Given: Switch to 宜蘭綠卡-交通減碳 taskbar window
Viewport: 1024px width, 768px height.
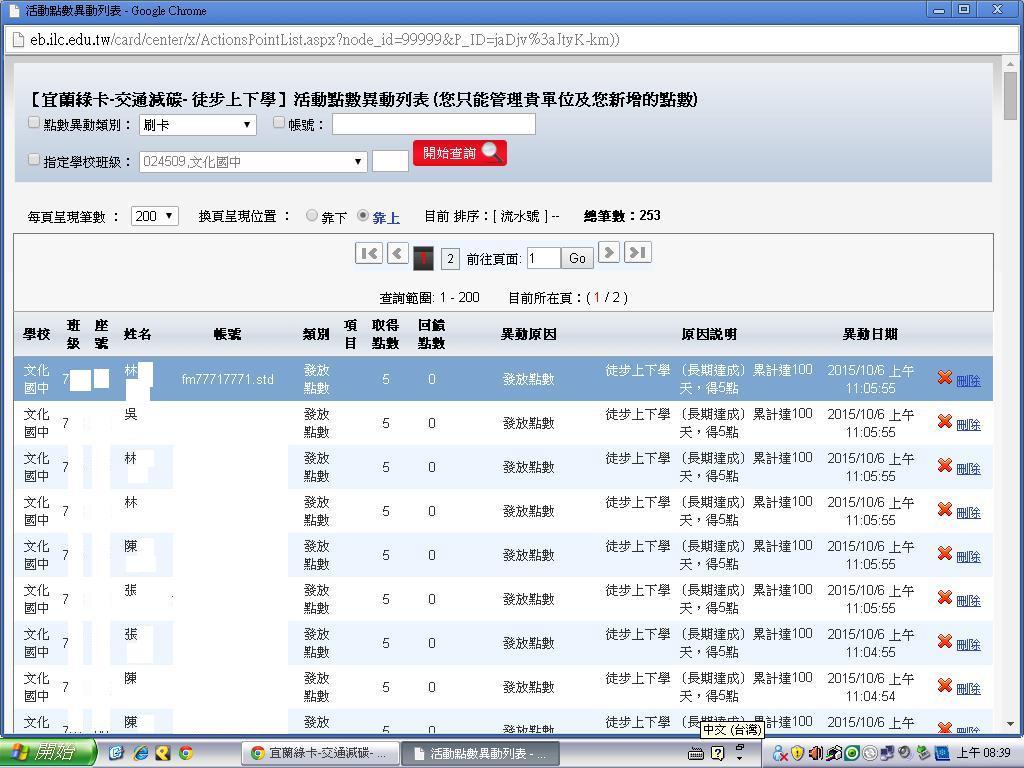Looking at the screenshot, I should pos(320,753).
